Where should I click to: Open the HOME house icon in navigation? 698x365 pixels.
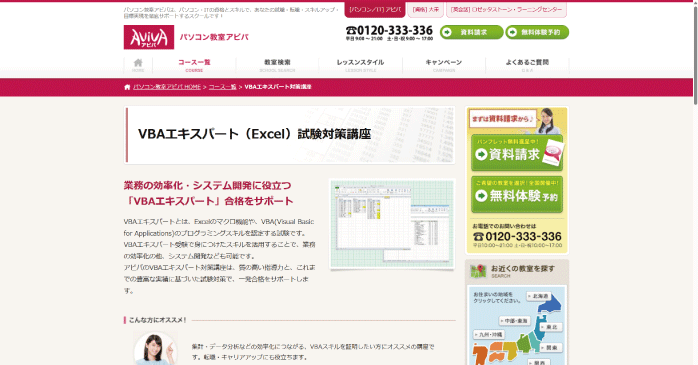point(138,65)
